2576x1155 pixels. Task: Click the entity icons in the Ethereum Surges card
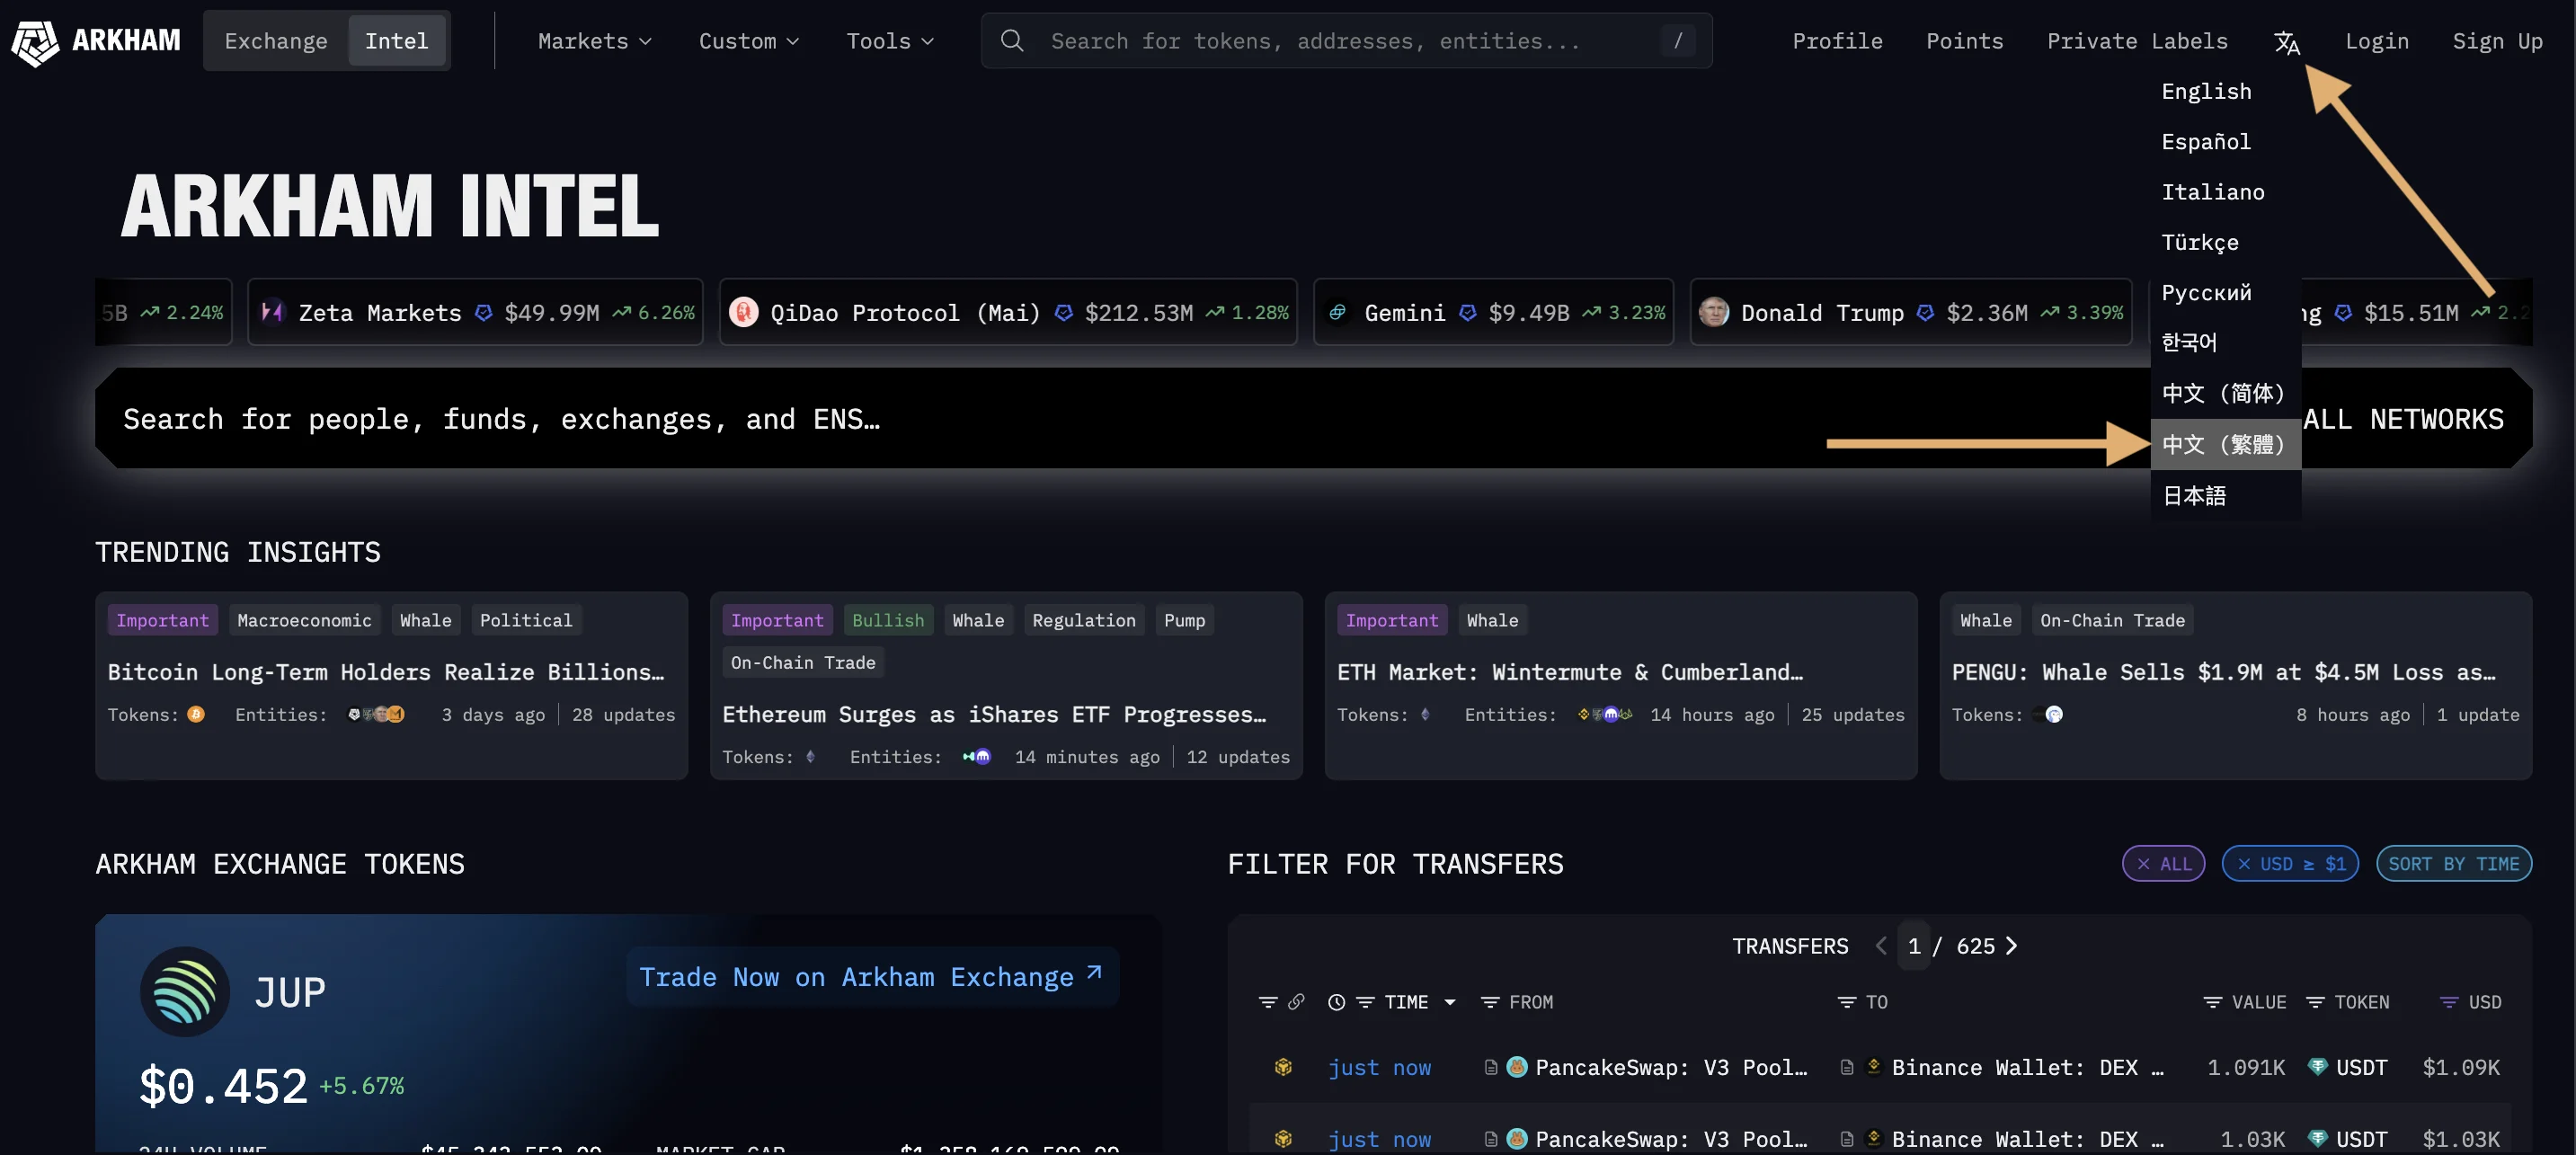point(976,757)
